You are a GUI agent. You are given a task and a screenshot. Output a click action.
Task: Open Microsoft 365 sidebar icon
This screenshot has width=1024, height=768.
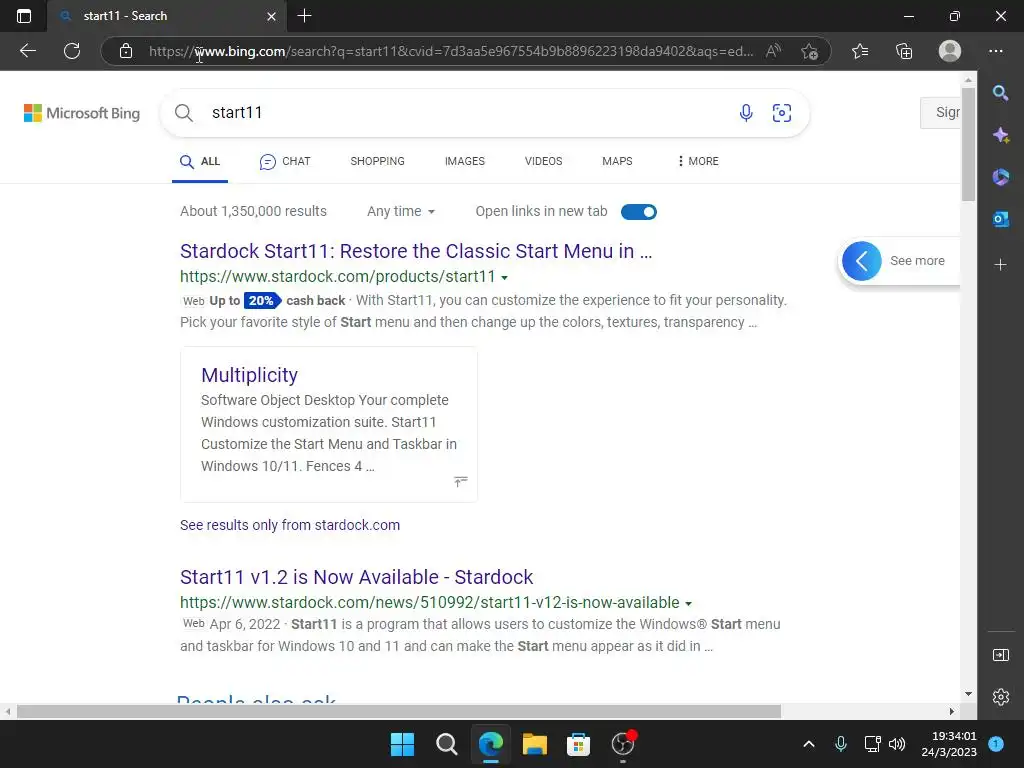click(x=1000, y=177)
